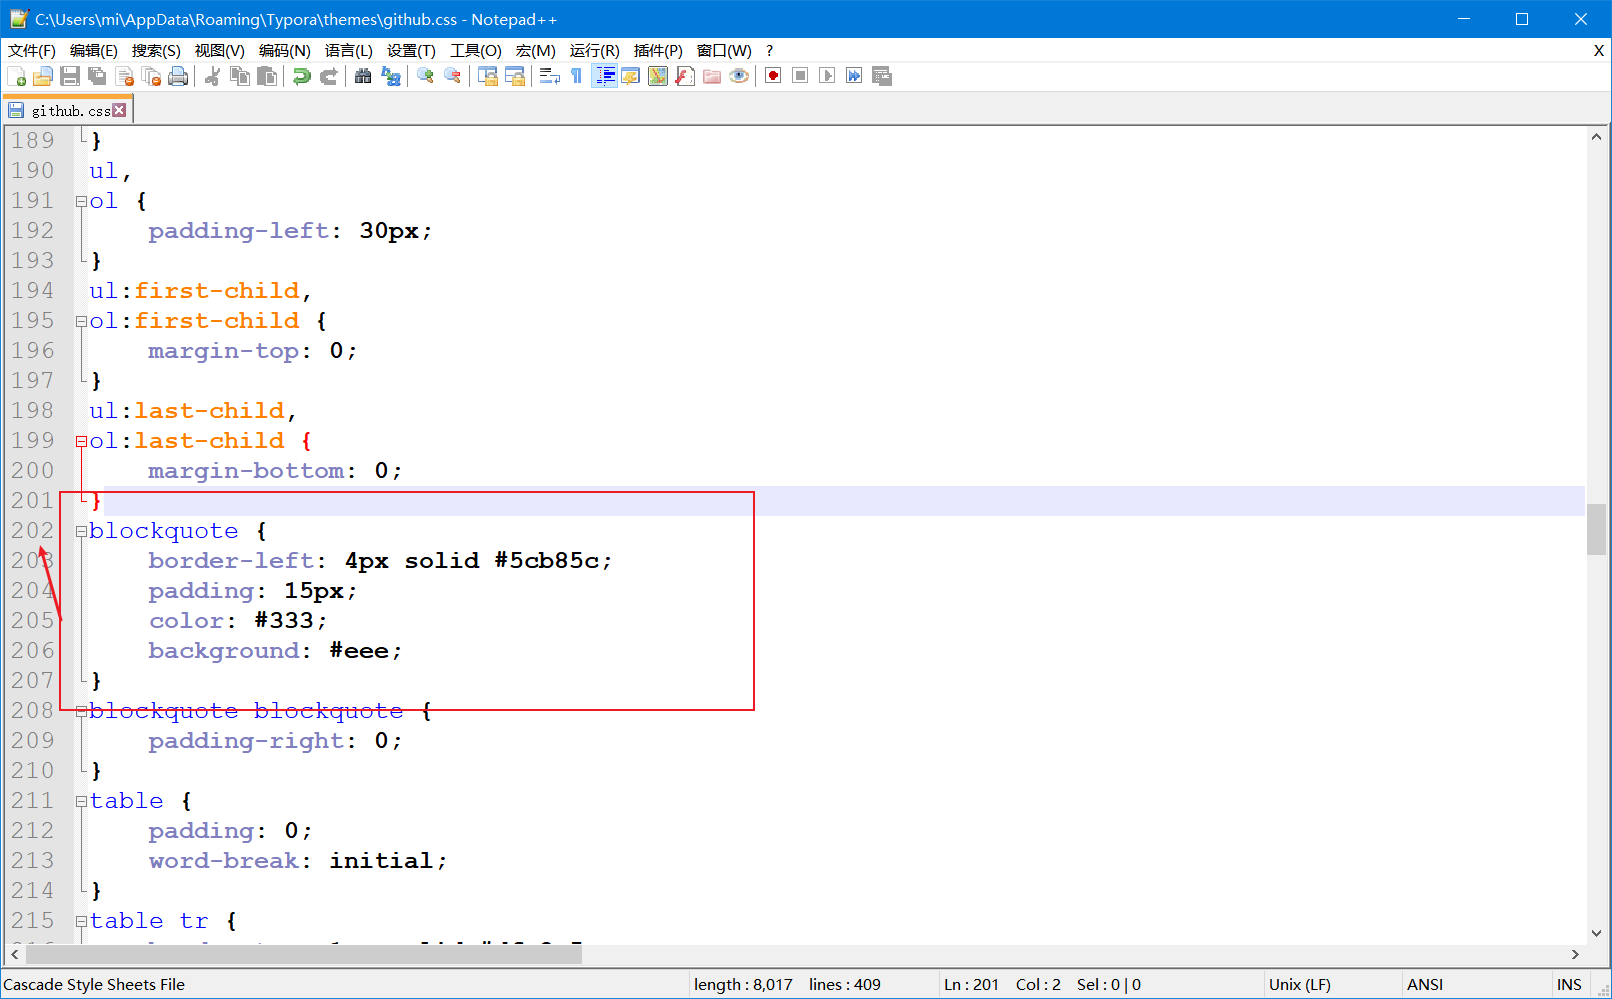
Task: Open the ? help menu
Action: pyautogui.click(x=769, y=50)
